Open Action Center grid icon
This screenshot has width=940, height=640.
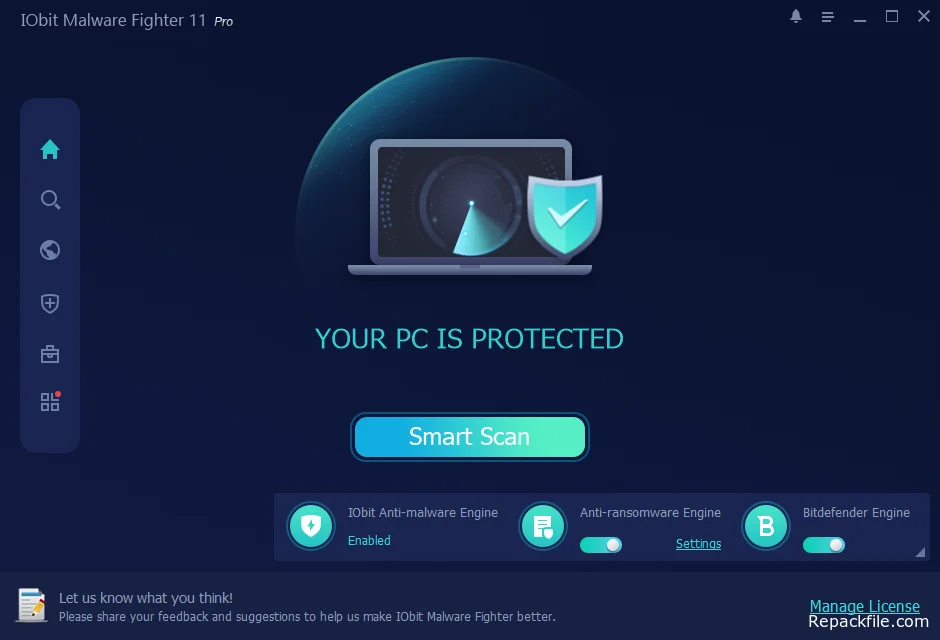coord(50,401)
